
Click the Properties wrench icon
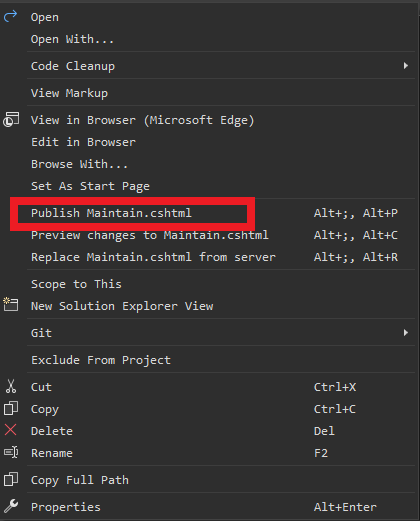pos(11,506)
